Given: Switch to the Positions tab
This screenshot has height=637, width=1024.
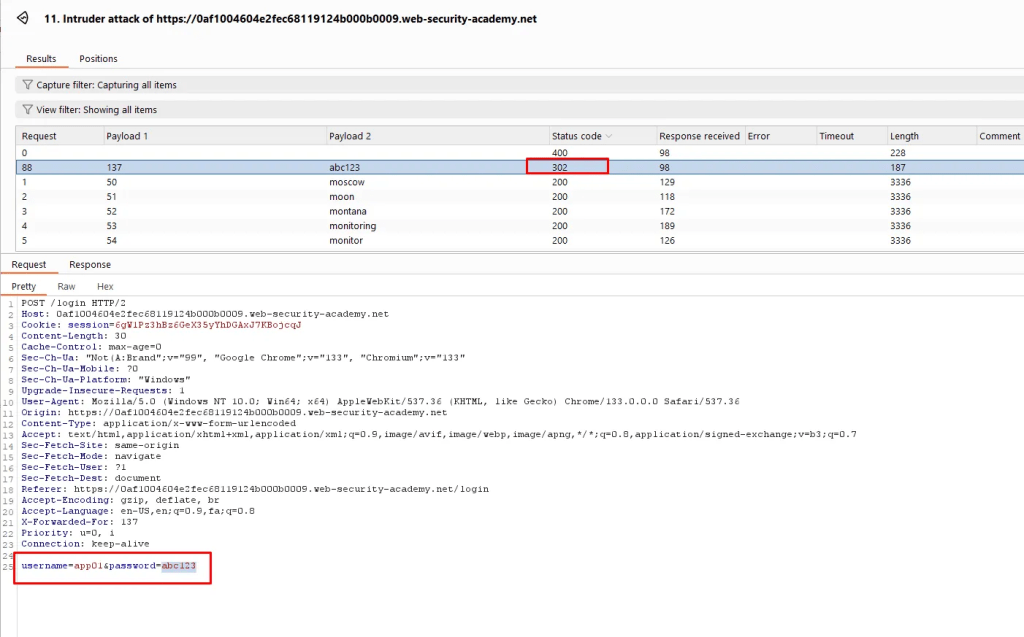Looking at the screenshot, I should click(x=98, y=59).
